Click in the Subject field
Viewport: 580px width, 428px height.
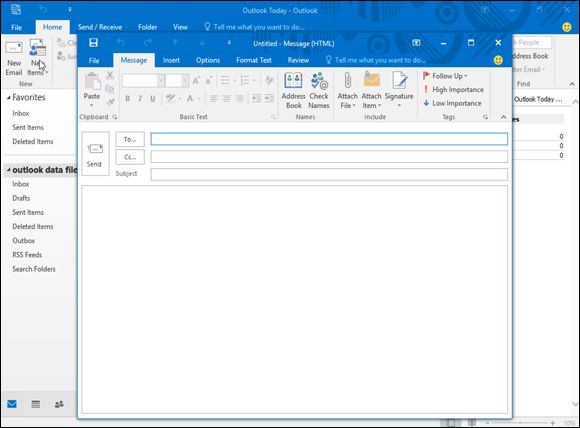click(329, 174)
